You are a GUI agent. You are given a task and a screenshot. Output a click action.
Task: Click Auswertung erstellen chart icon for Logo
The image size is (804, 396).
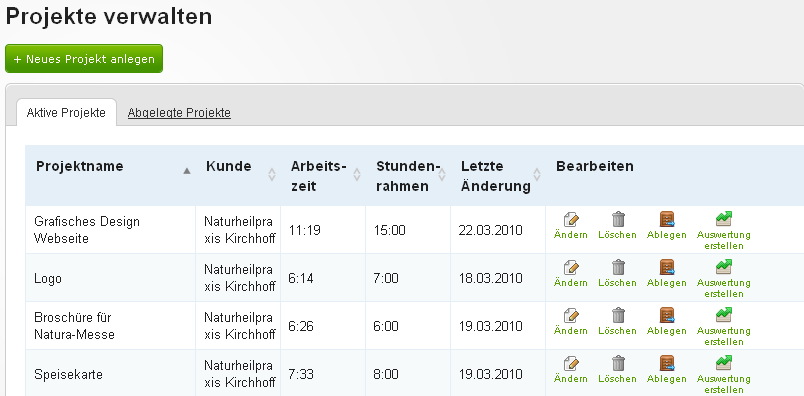click(723, 267)
